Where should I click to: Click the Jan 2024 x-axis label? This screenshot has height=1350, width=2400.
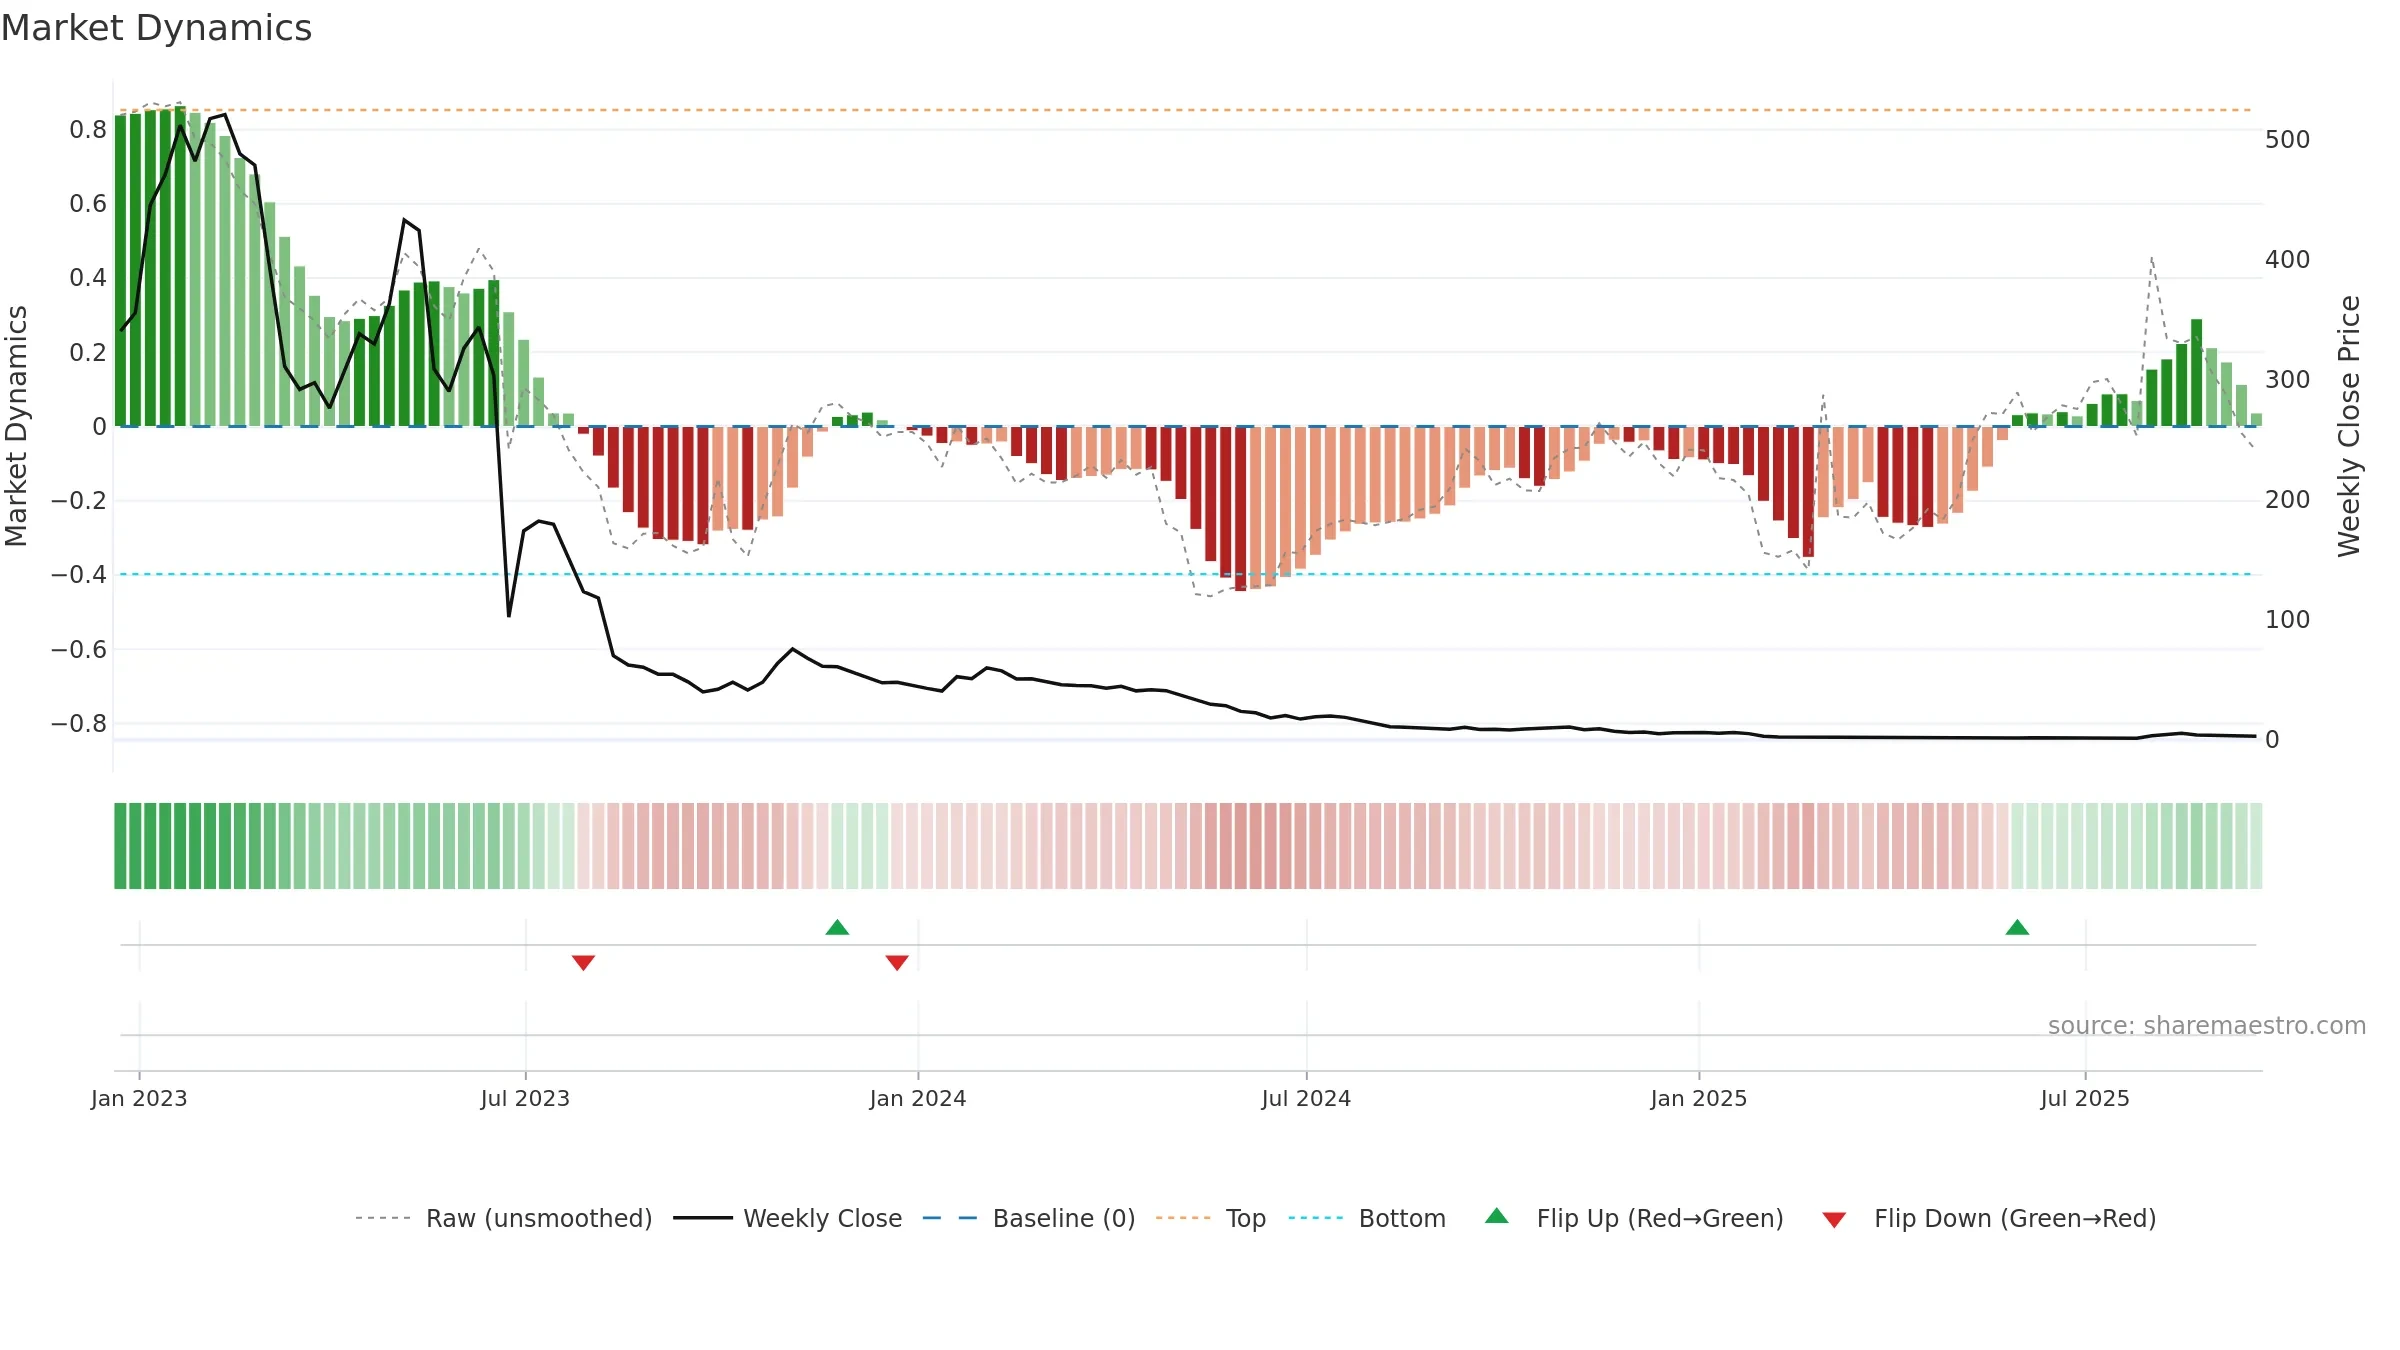click(918, 1098)
